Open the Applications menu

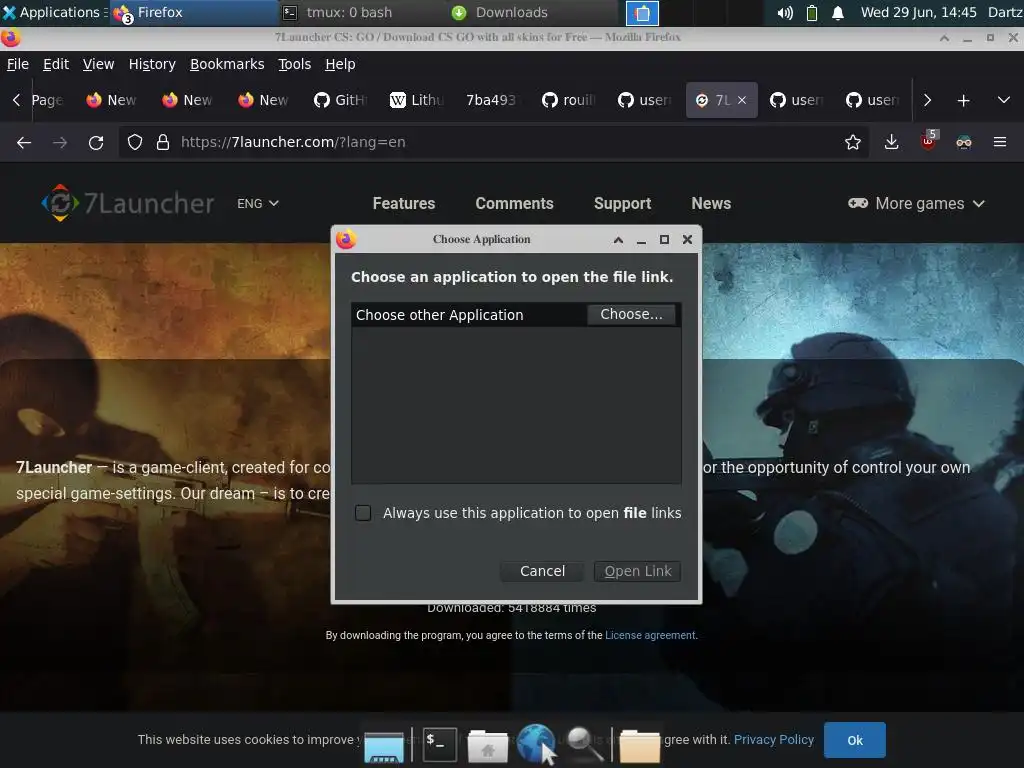54,12
